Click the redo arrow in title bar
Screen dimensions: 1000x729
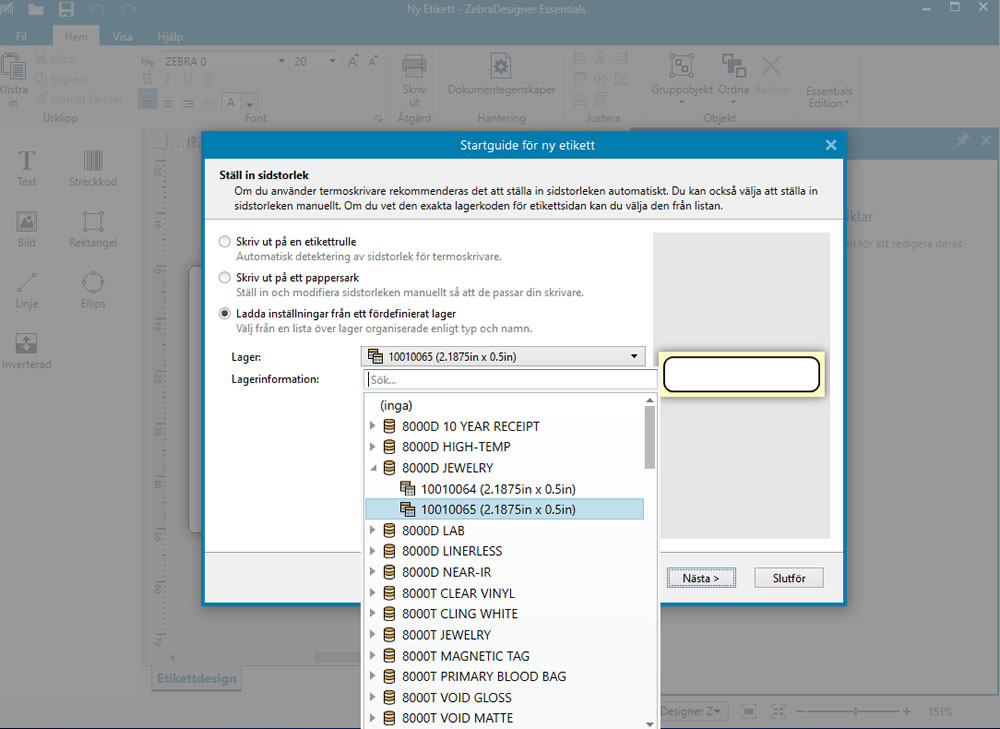click(x=129, y=9)
